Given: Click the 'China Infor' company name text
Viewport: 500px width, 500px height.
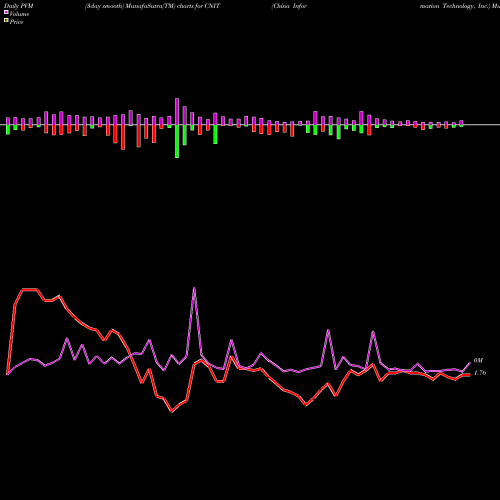Looking at the screenshot, I should point(289,6).
